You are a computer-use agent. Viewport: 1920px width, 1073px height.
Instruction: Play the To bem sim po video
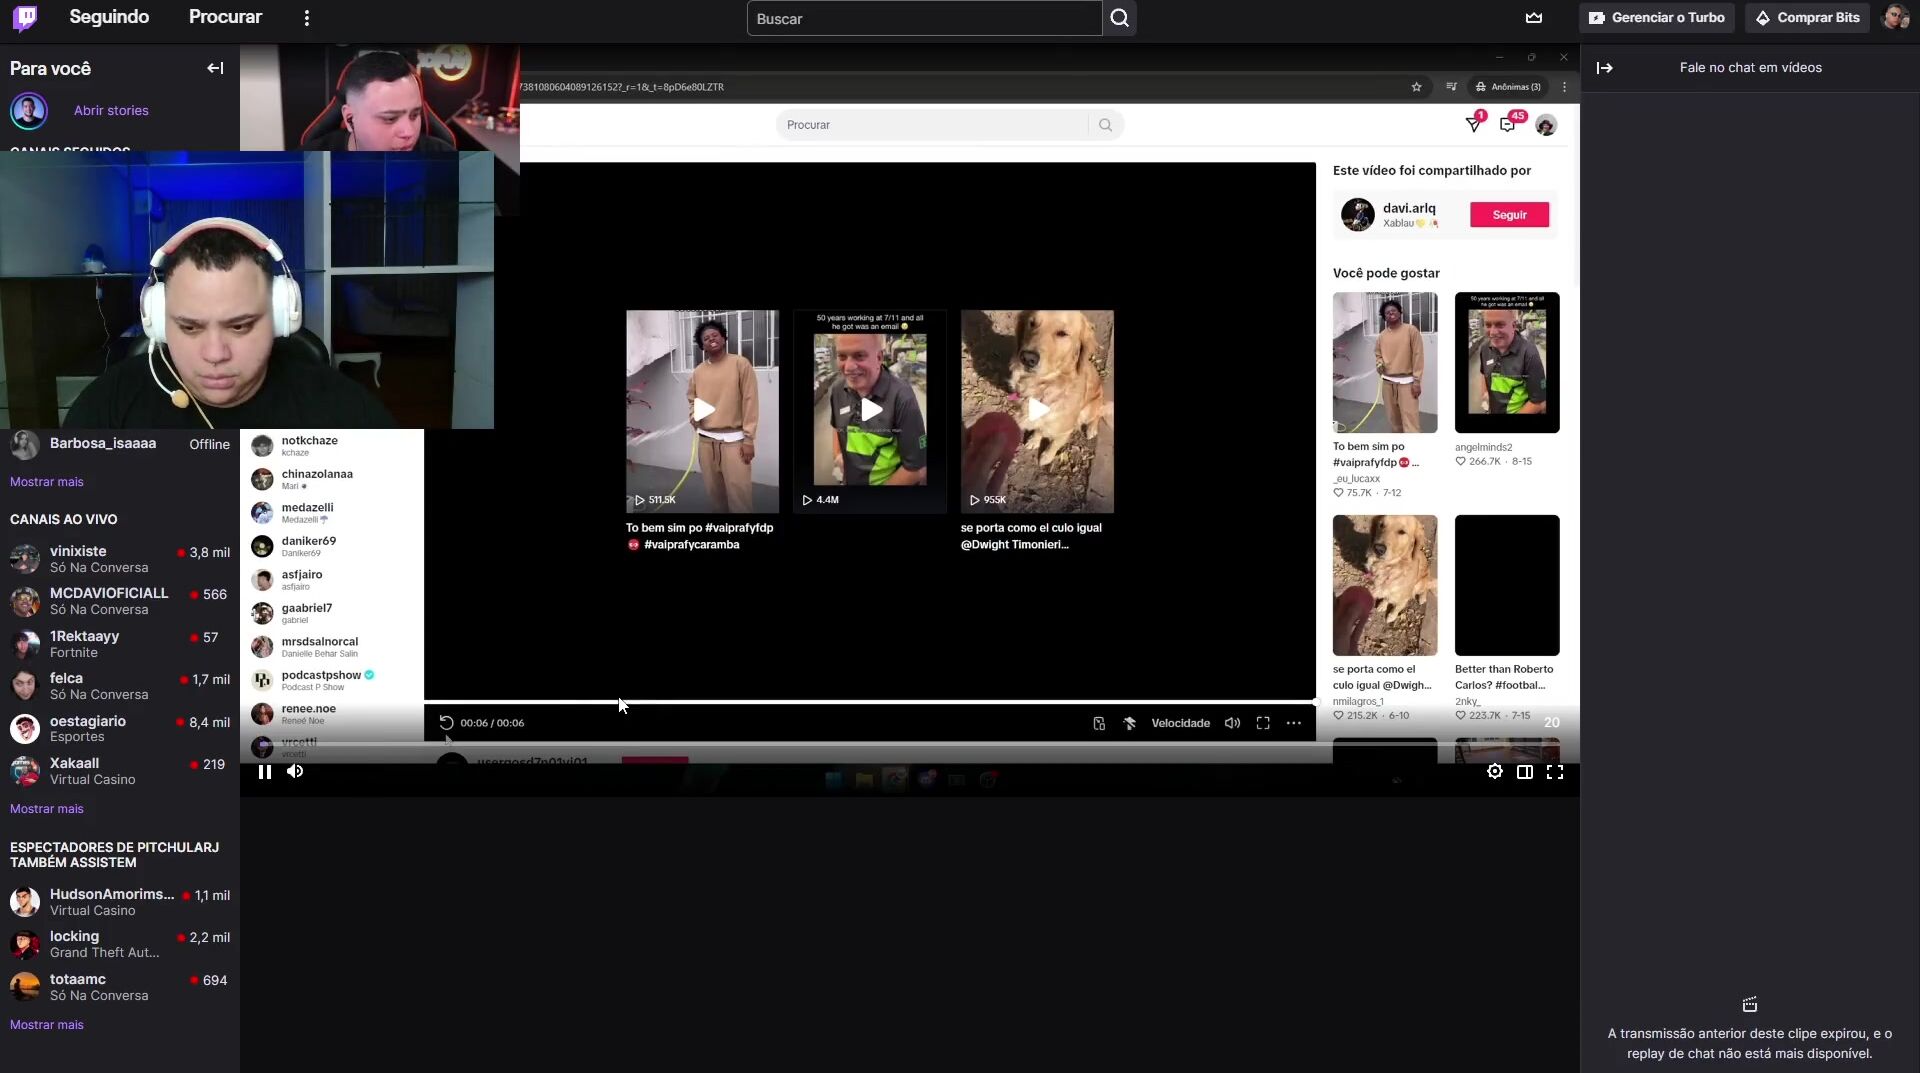tap(702, 411)
